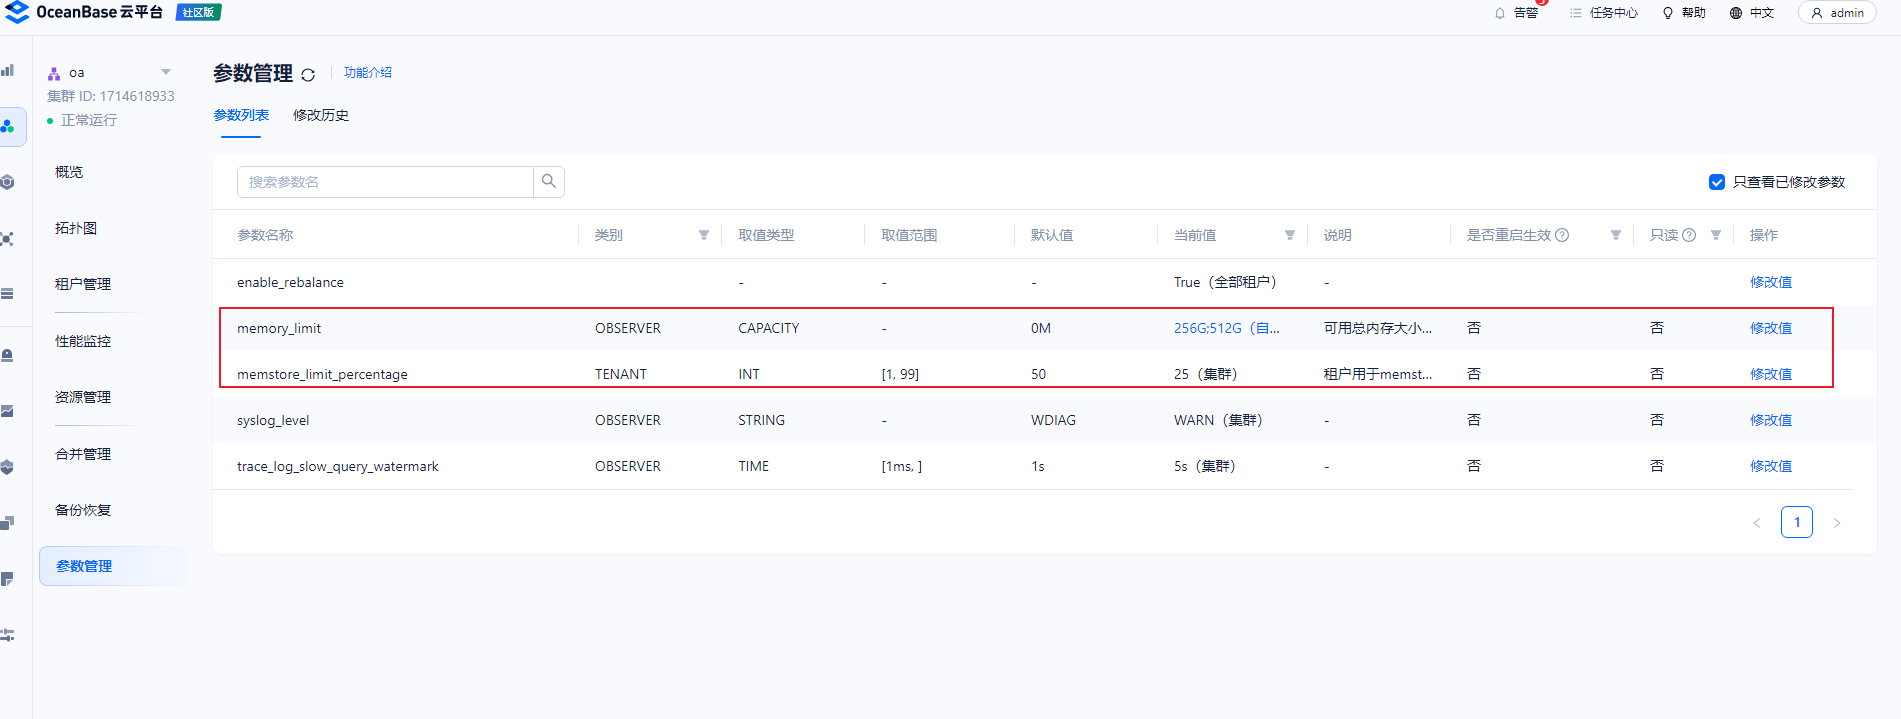
Task: Open the hexagon cube icon in left rail
Action: pos(8,182)
